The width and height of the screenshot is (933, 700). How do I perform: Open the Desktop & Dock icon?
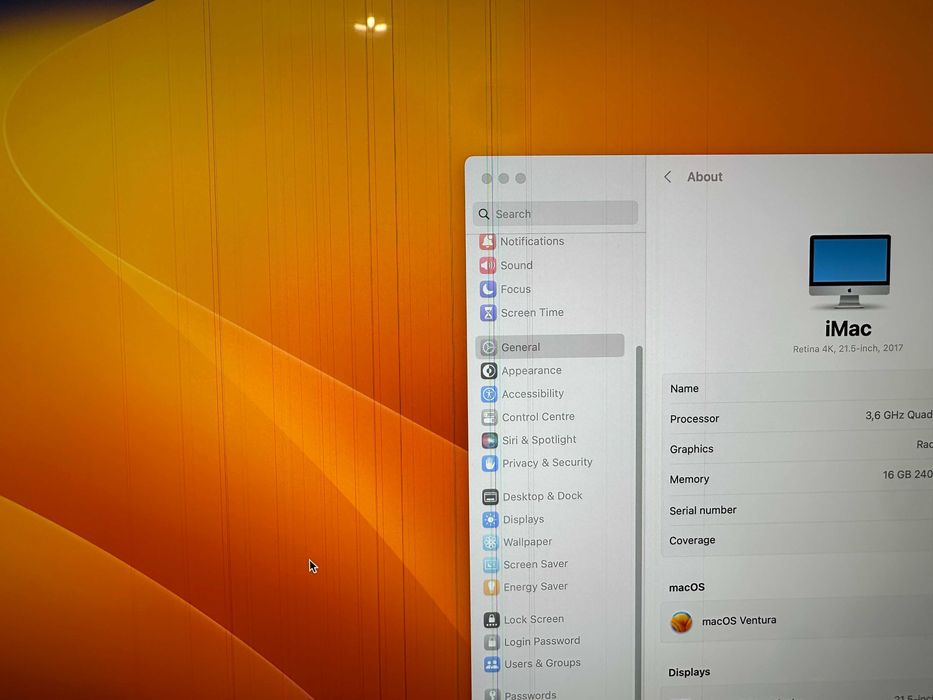pyautogui.click(x=490, y=496)
